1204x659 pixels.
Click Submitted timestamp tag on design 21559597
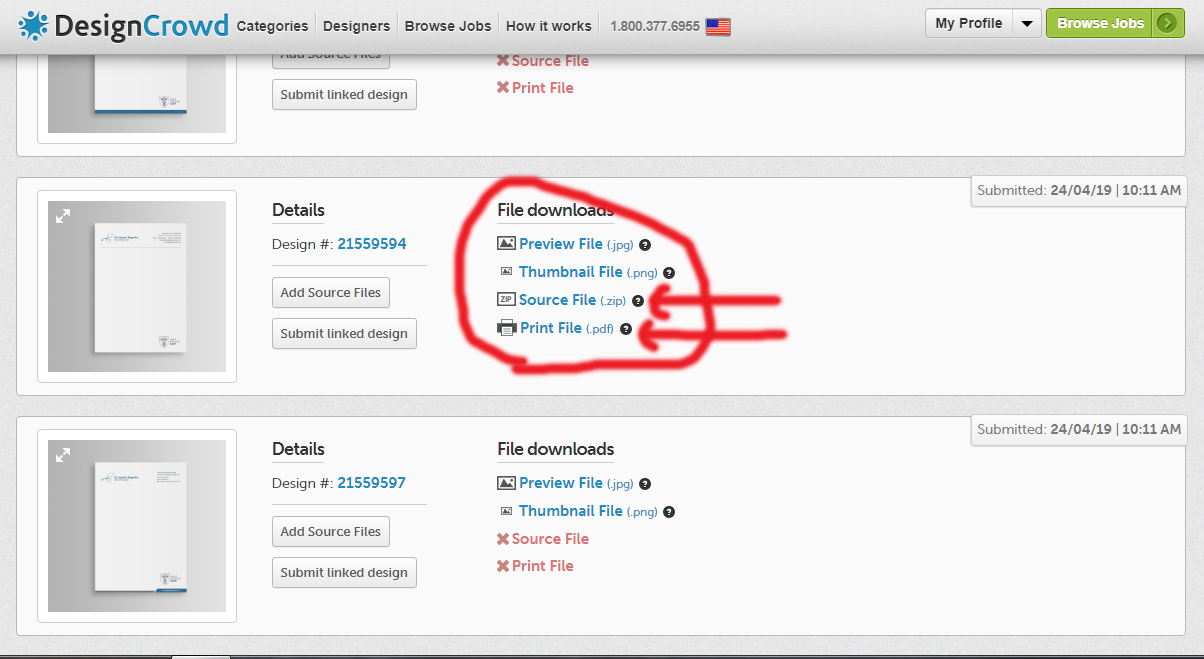click(x=1079, y=429)
